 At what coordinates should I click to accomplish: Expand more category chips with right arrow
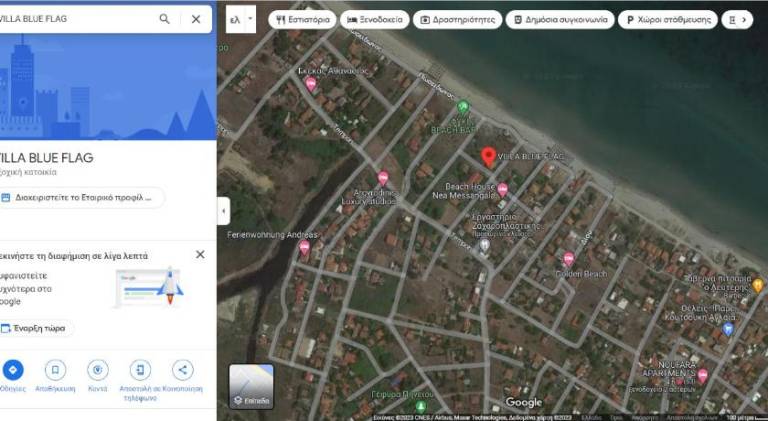[744, 20]
